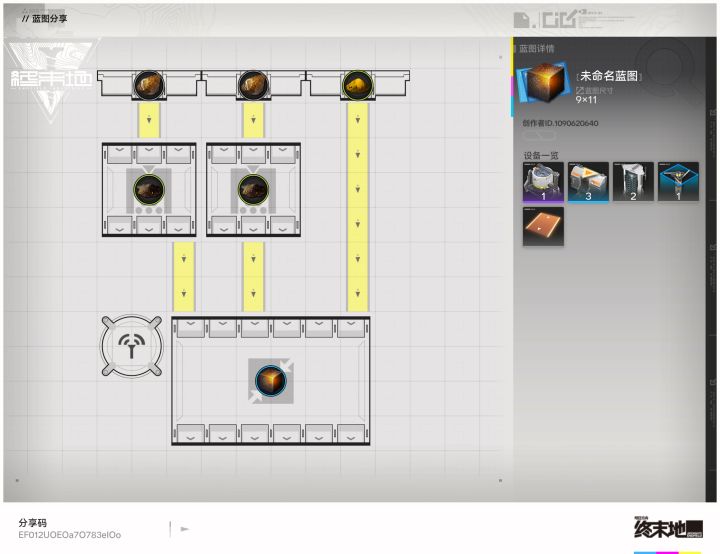Select the purple furnace device thumbnail with count 1

543,182
